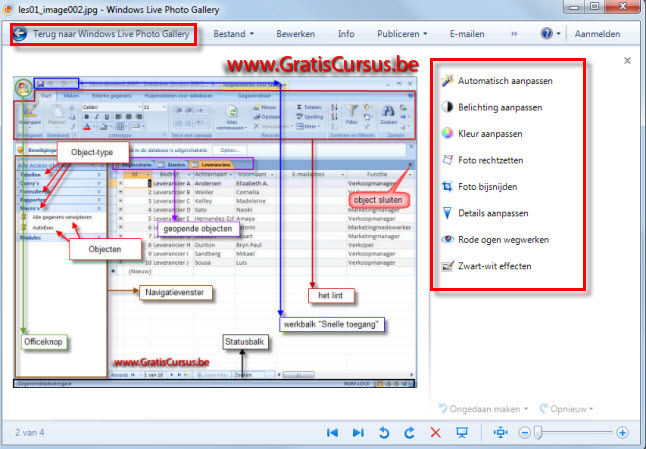Expand the Ongedaan maken dropdown arrow

coord(526,409)
